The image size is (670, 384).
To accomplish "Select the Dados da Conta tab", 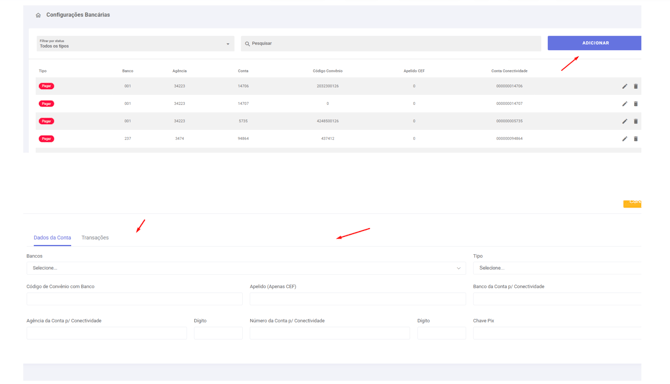I will [x=52, y=237].
